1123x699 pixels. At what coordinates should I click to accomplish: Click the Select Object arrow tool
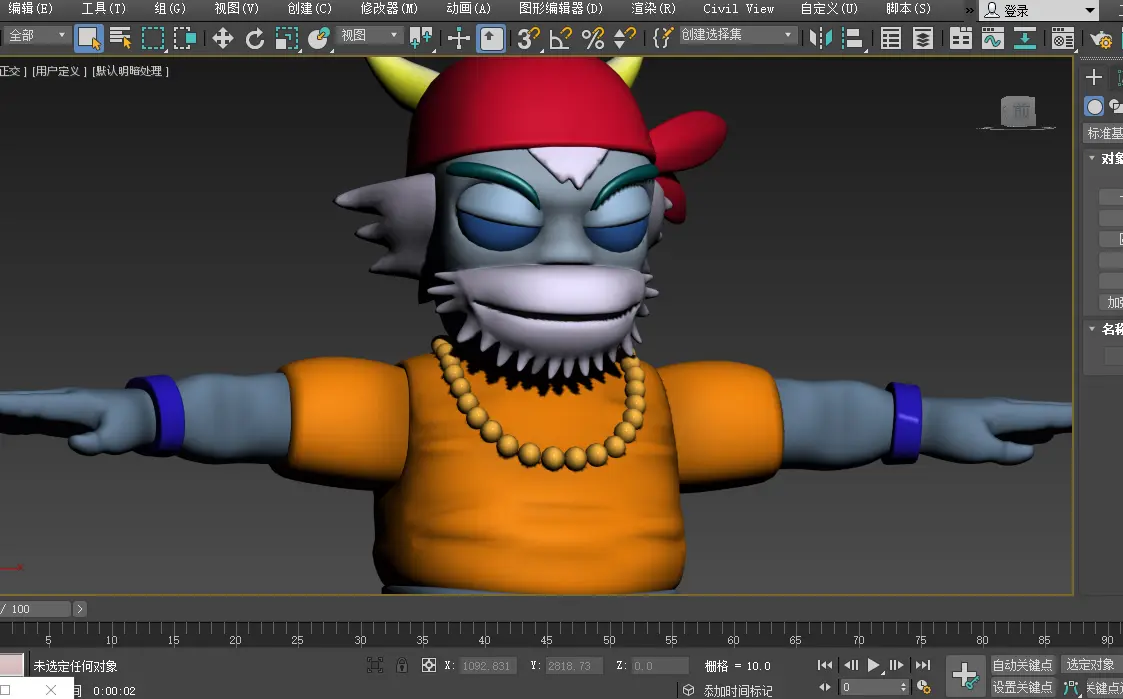89,39
